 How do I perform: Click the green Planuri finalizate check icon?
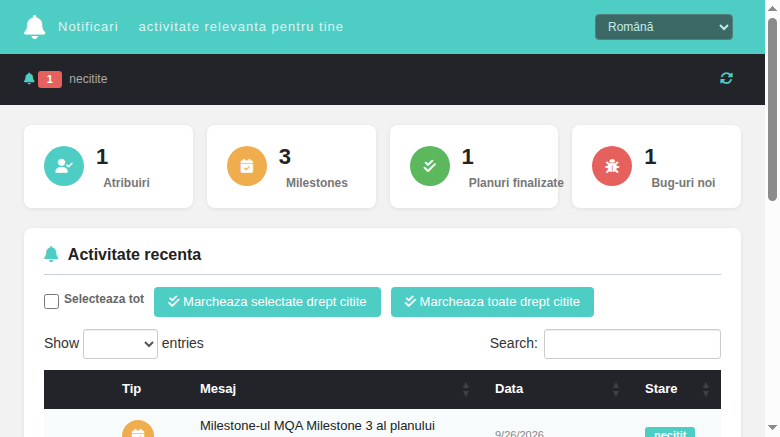[430, 166]
